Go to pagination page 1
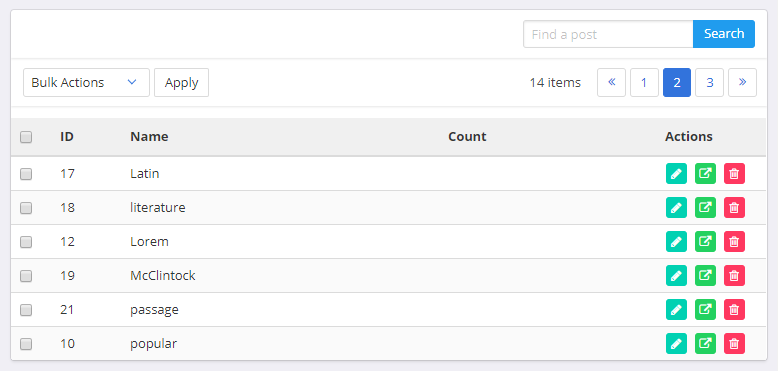The image size is (778, 371). coord(644,82)
